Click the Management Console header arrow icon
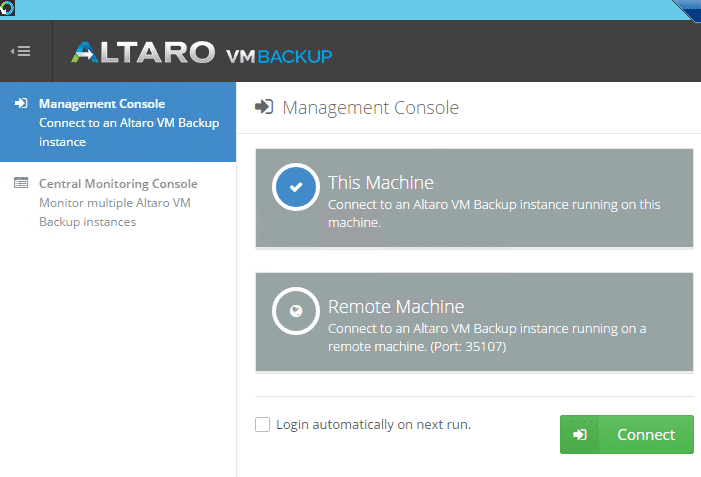This screenshot has width=701, height=477. [264, 107]
